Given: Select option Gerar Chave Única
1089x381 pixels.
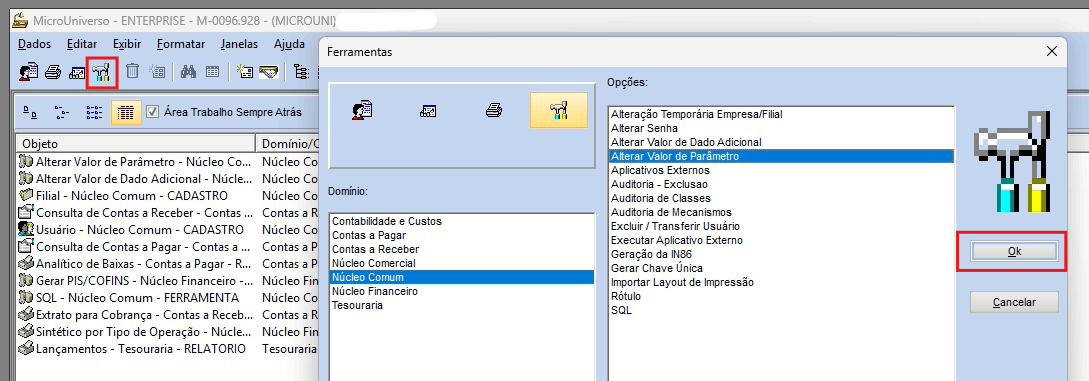Looking at the screenshot, I should 781,268.
